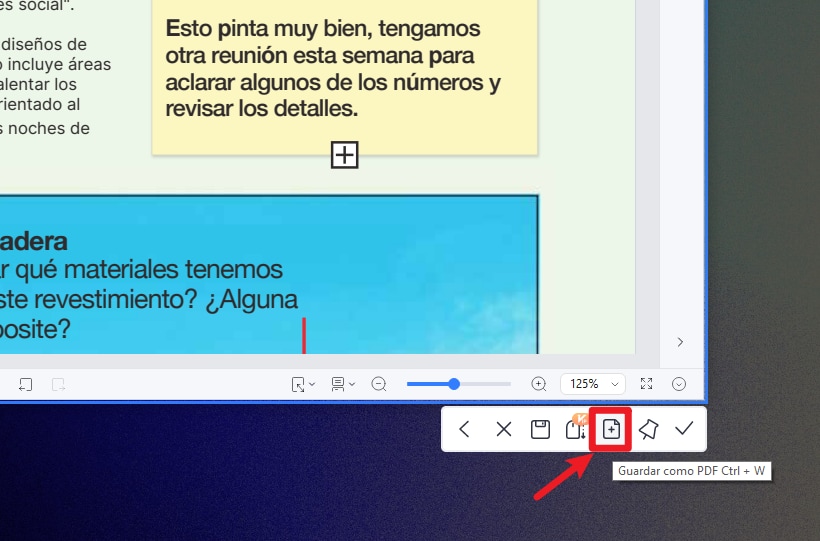This screenshot has width=820, height=541.
Task: Confirm capture with the checkmark icon
Action: (684, 429)
